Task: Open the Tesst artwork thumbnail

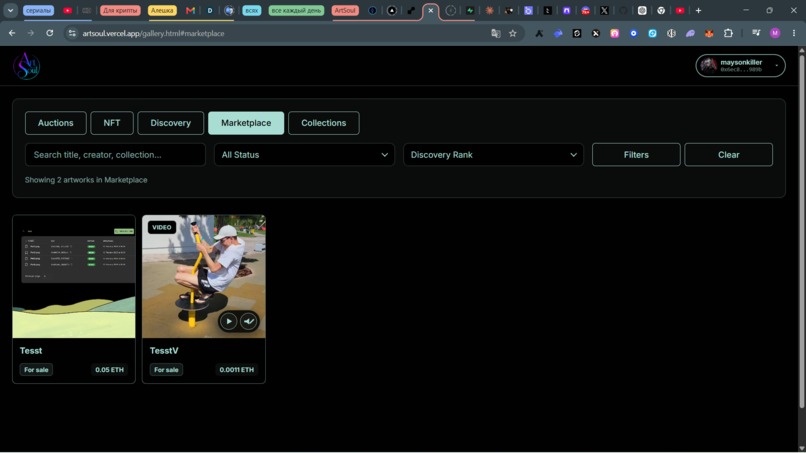Action: (x=74, y=277)
